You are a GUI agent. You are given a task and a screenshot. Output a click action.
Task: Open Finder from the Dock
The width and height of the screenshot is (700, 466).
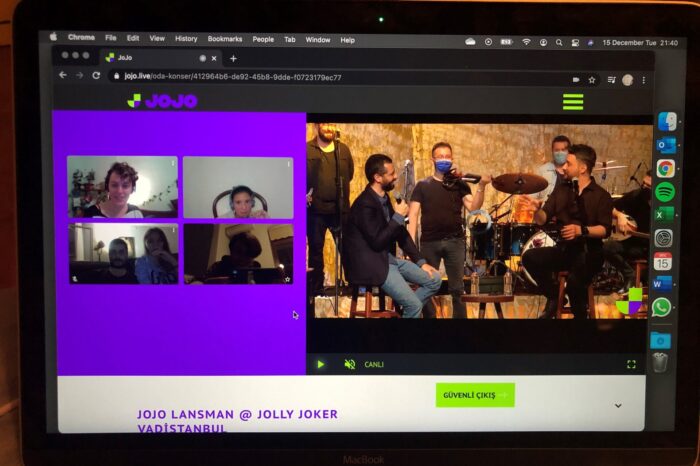(667, 122)
